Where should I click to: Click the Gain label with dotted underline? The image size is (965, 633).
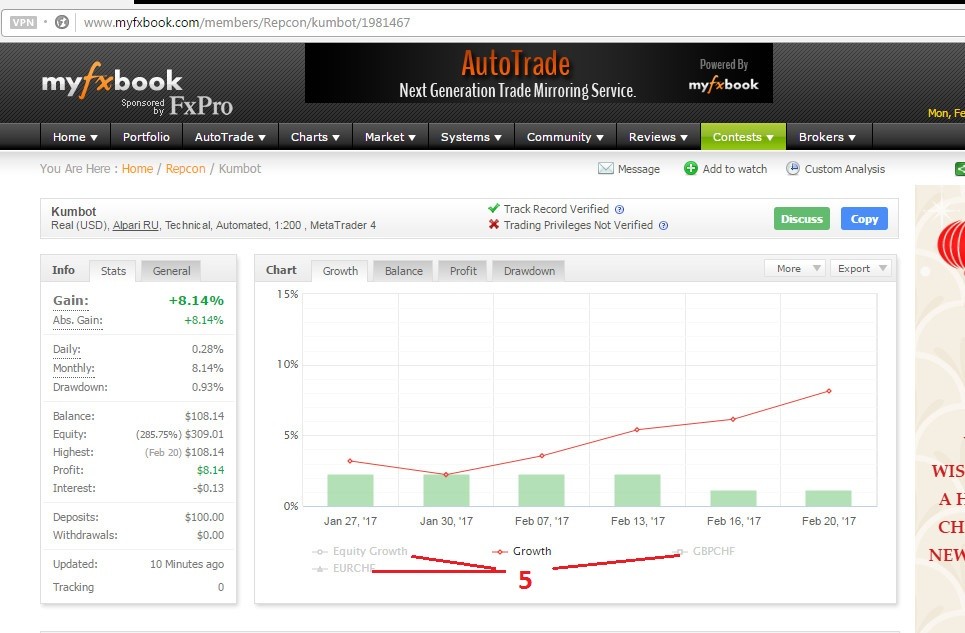71,301
